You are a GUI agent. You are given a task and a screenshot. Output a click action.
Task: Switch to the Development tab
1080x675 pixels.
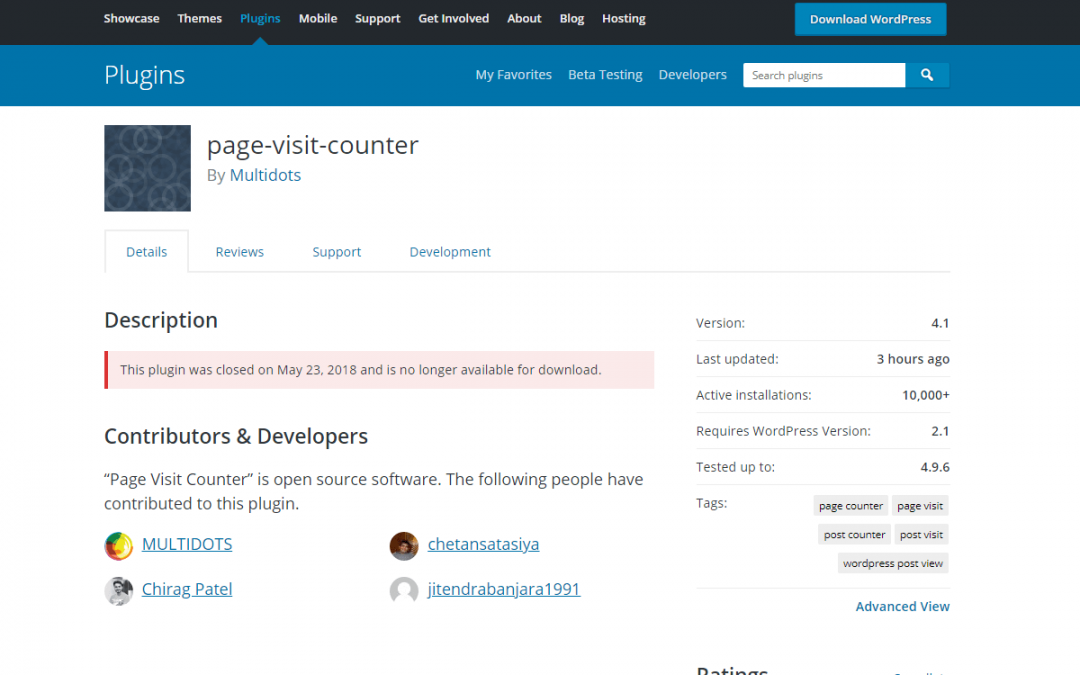[450, 252]
